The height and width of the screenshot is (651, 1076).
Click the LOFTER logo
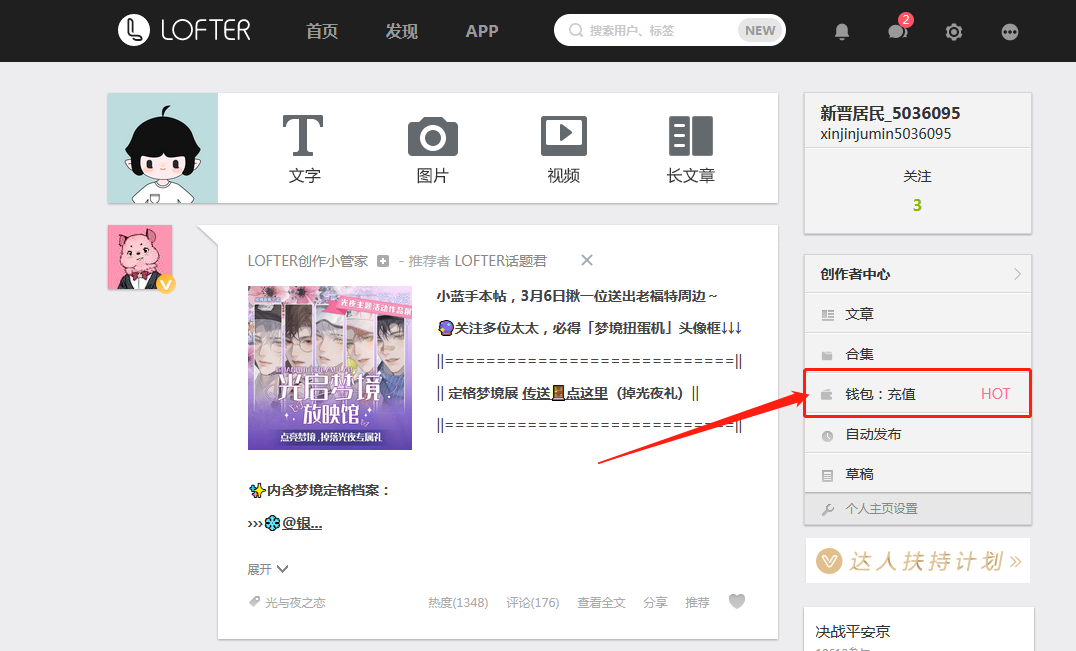184,30
